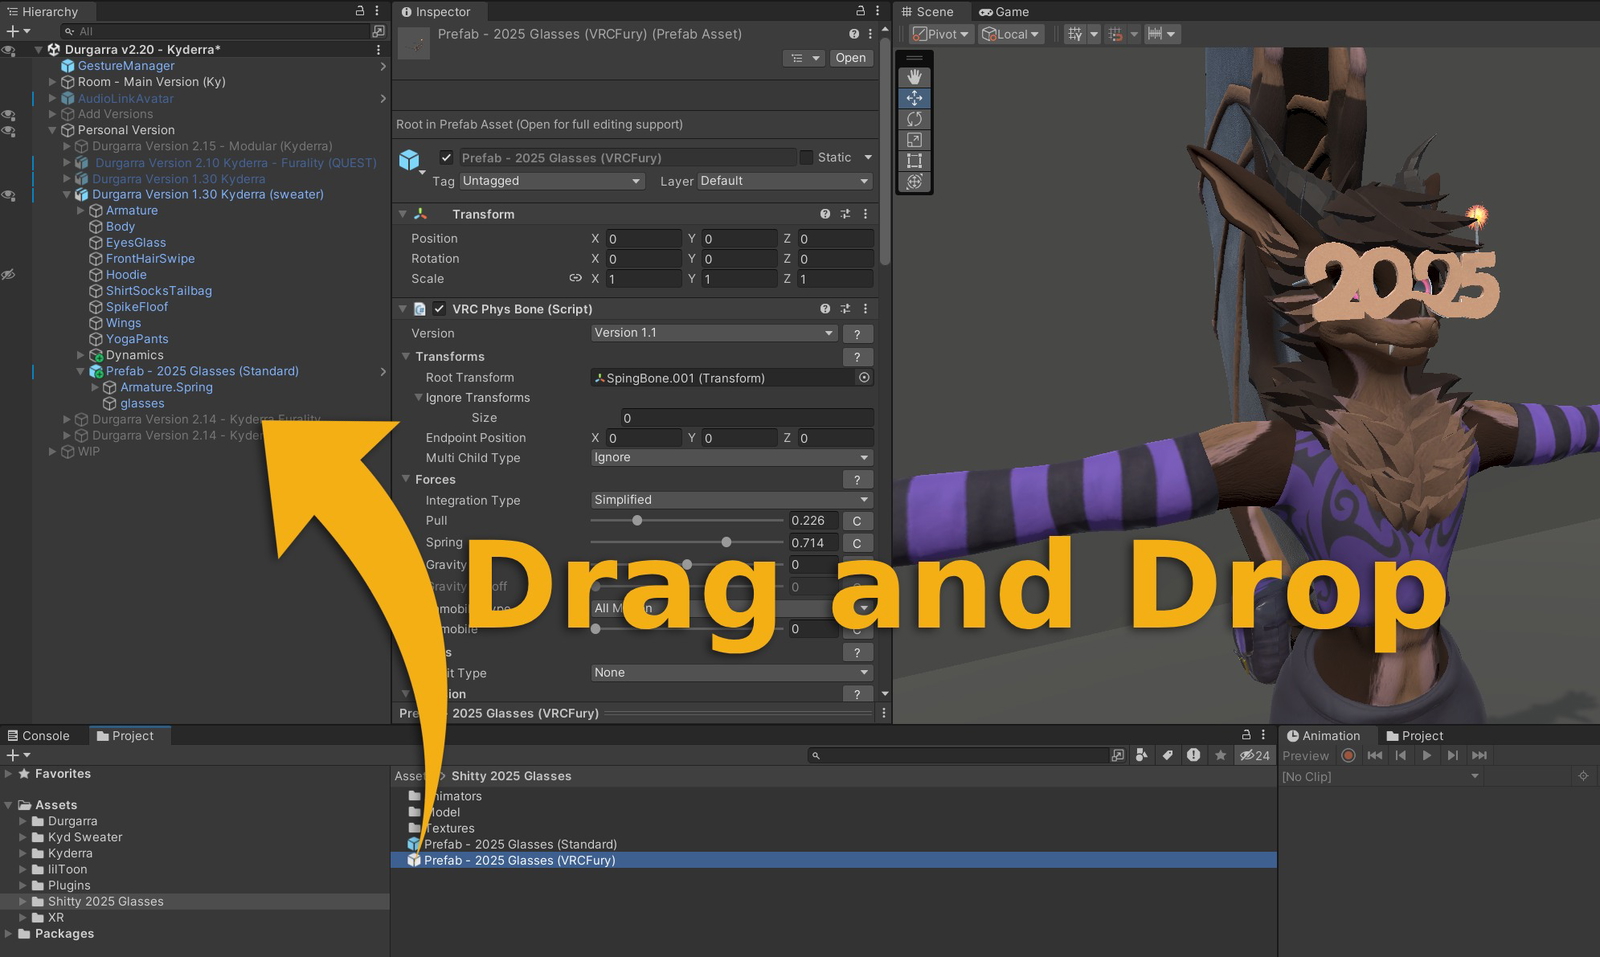Switch to the Console tab
Image resolution: width=1600 pixels, height=957 pixels.
click(x=40, y=736)
